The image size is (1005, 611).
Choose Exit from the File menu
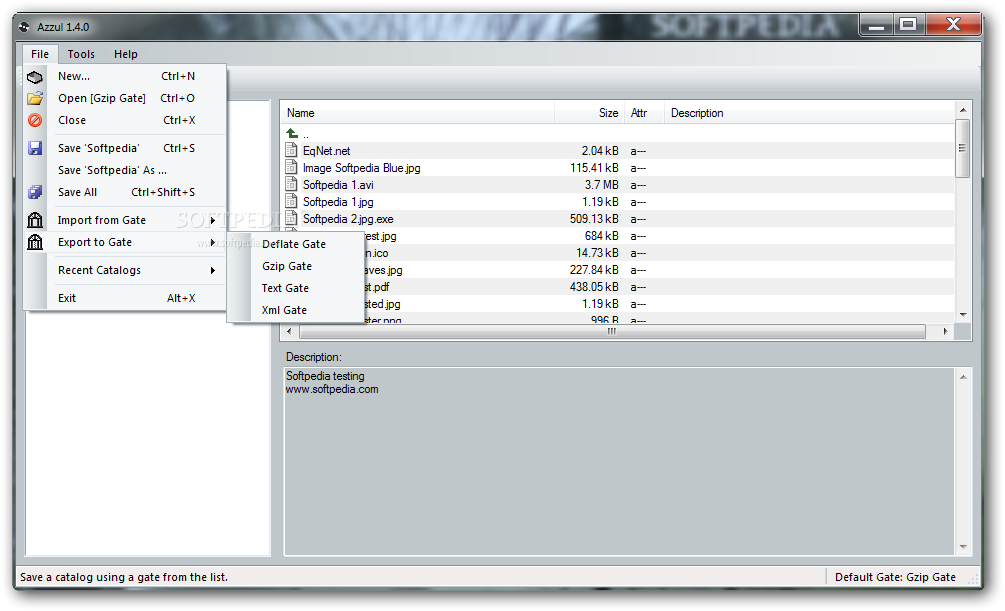point(125,298)
